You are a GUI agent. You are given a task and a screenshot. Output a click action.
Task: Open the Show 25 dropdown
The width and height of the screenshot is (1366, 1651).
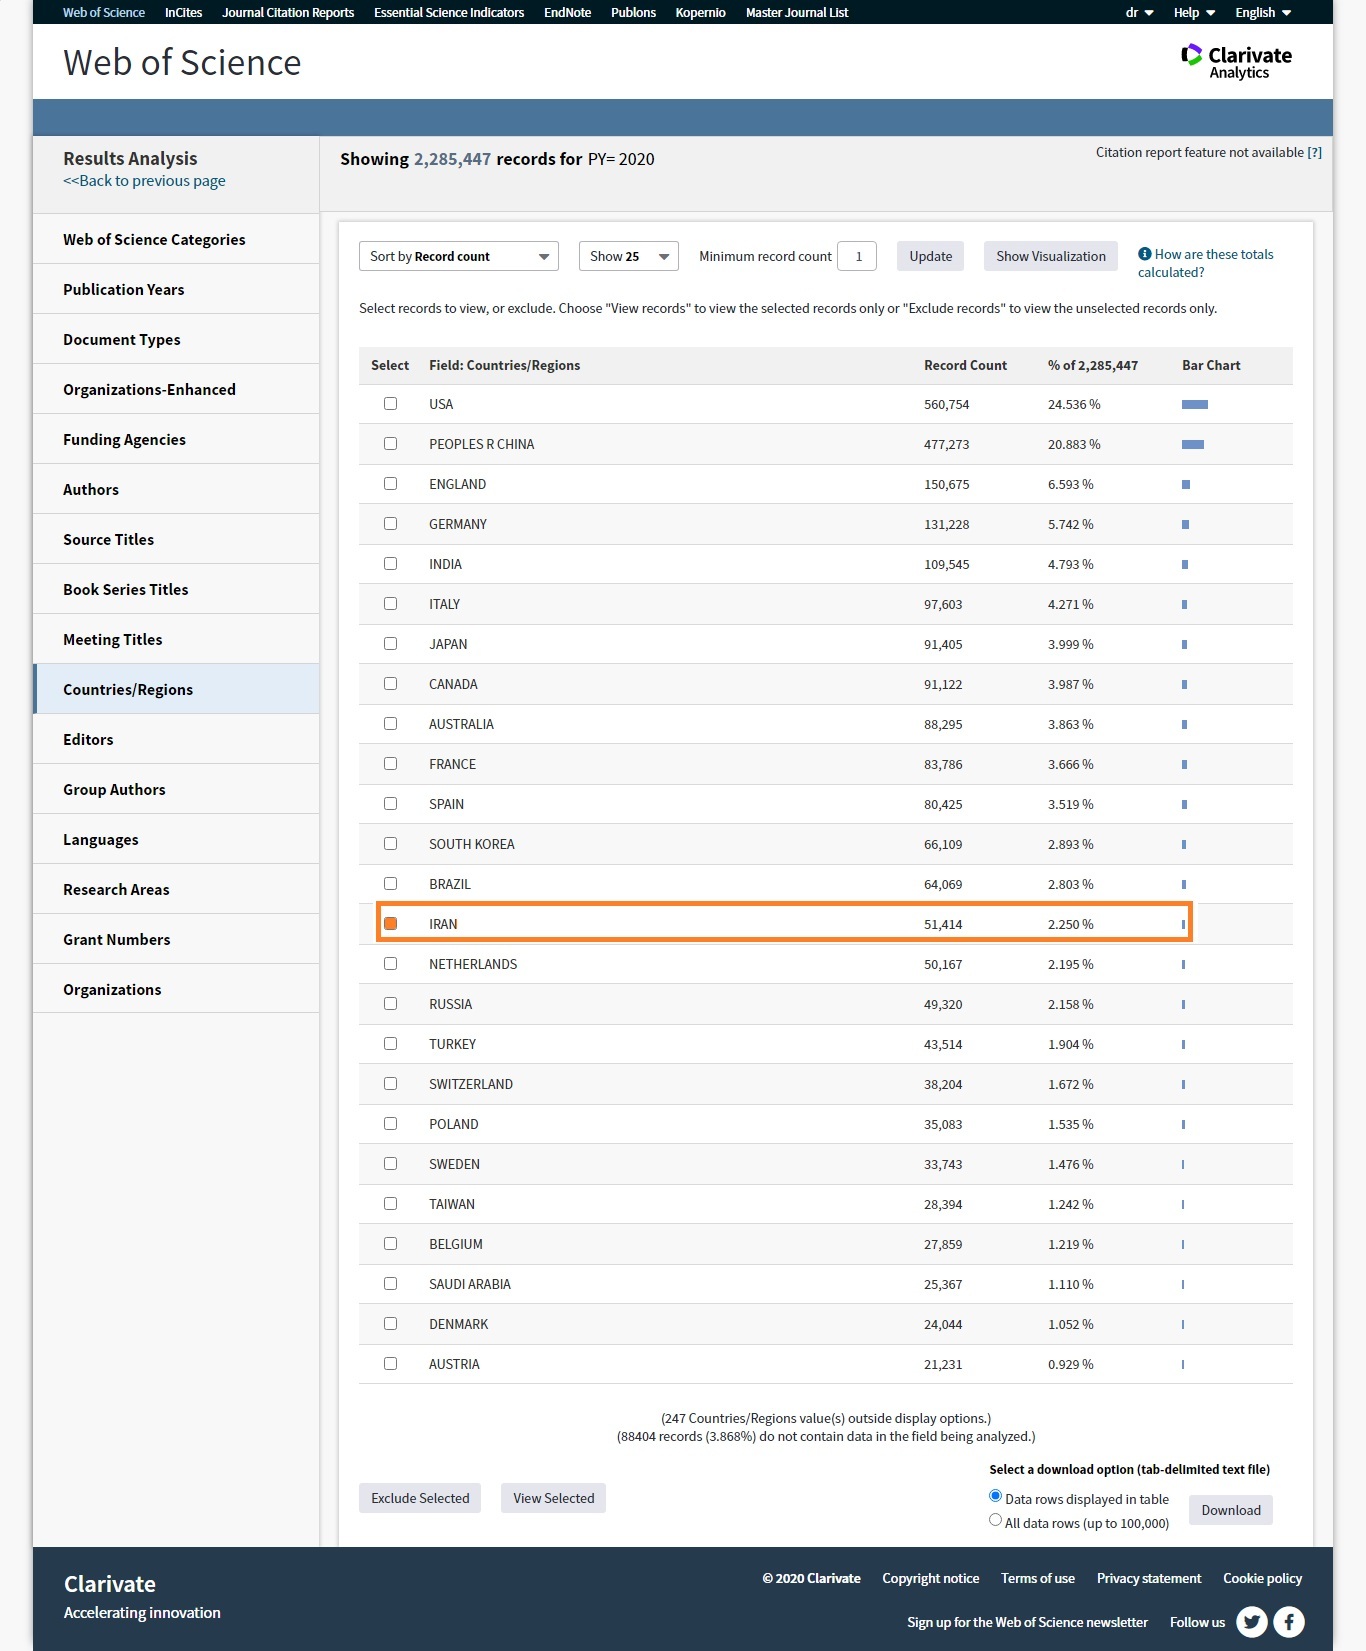629,256
